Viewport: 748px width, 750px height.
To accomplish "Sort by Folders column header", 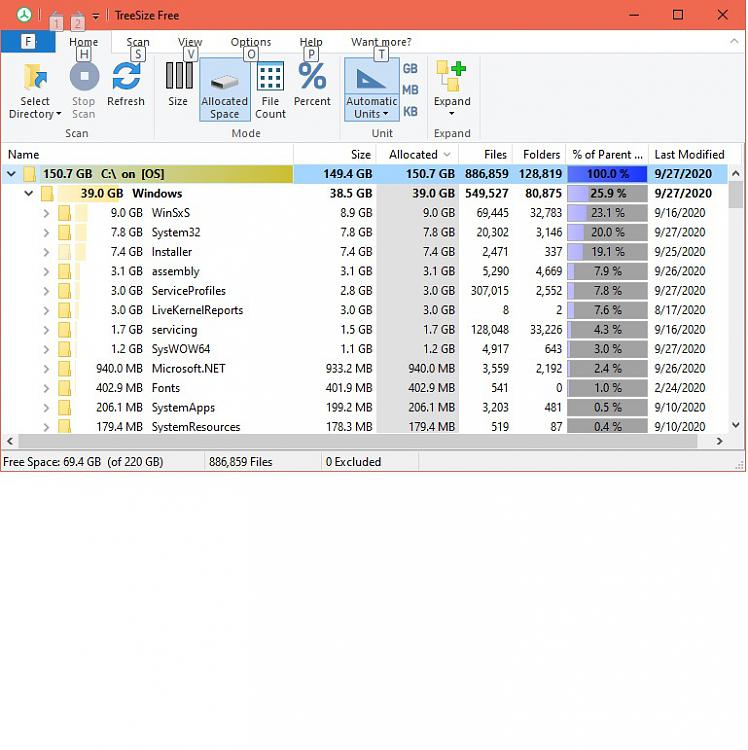I will click(539, 154).
